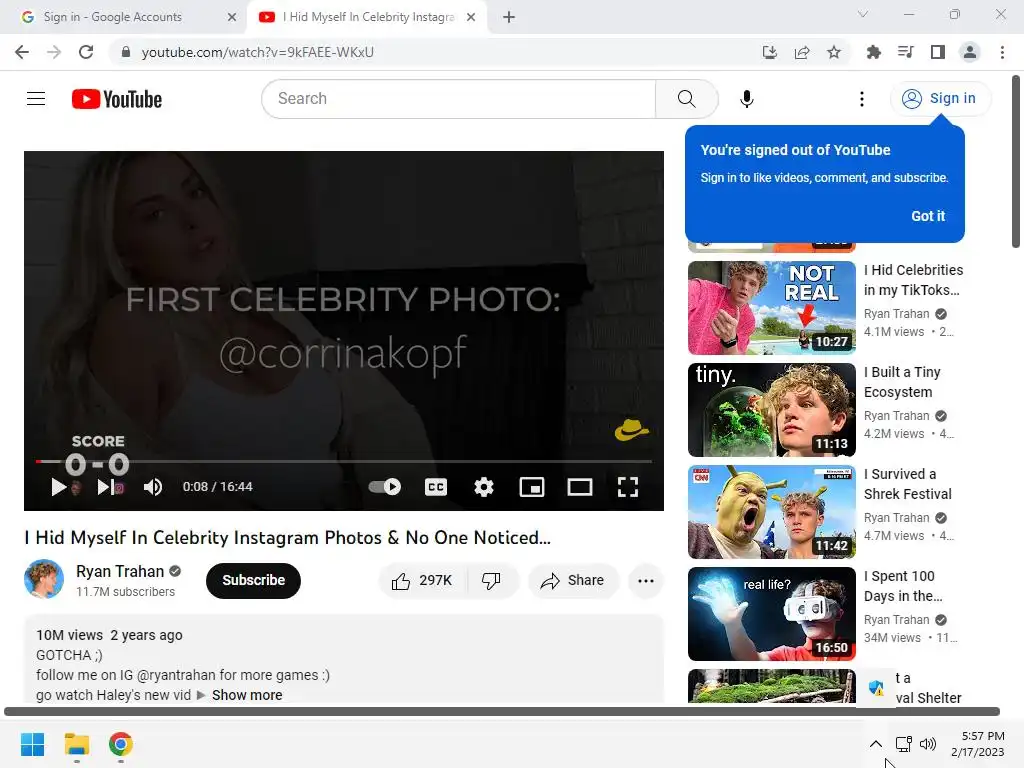
Task: Dismiss the signed-out popup with Got it
Action: tap(928, 216)
